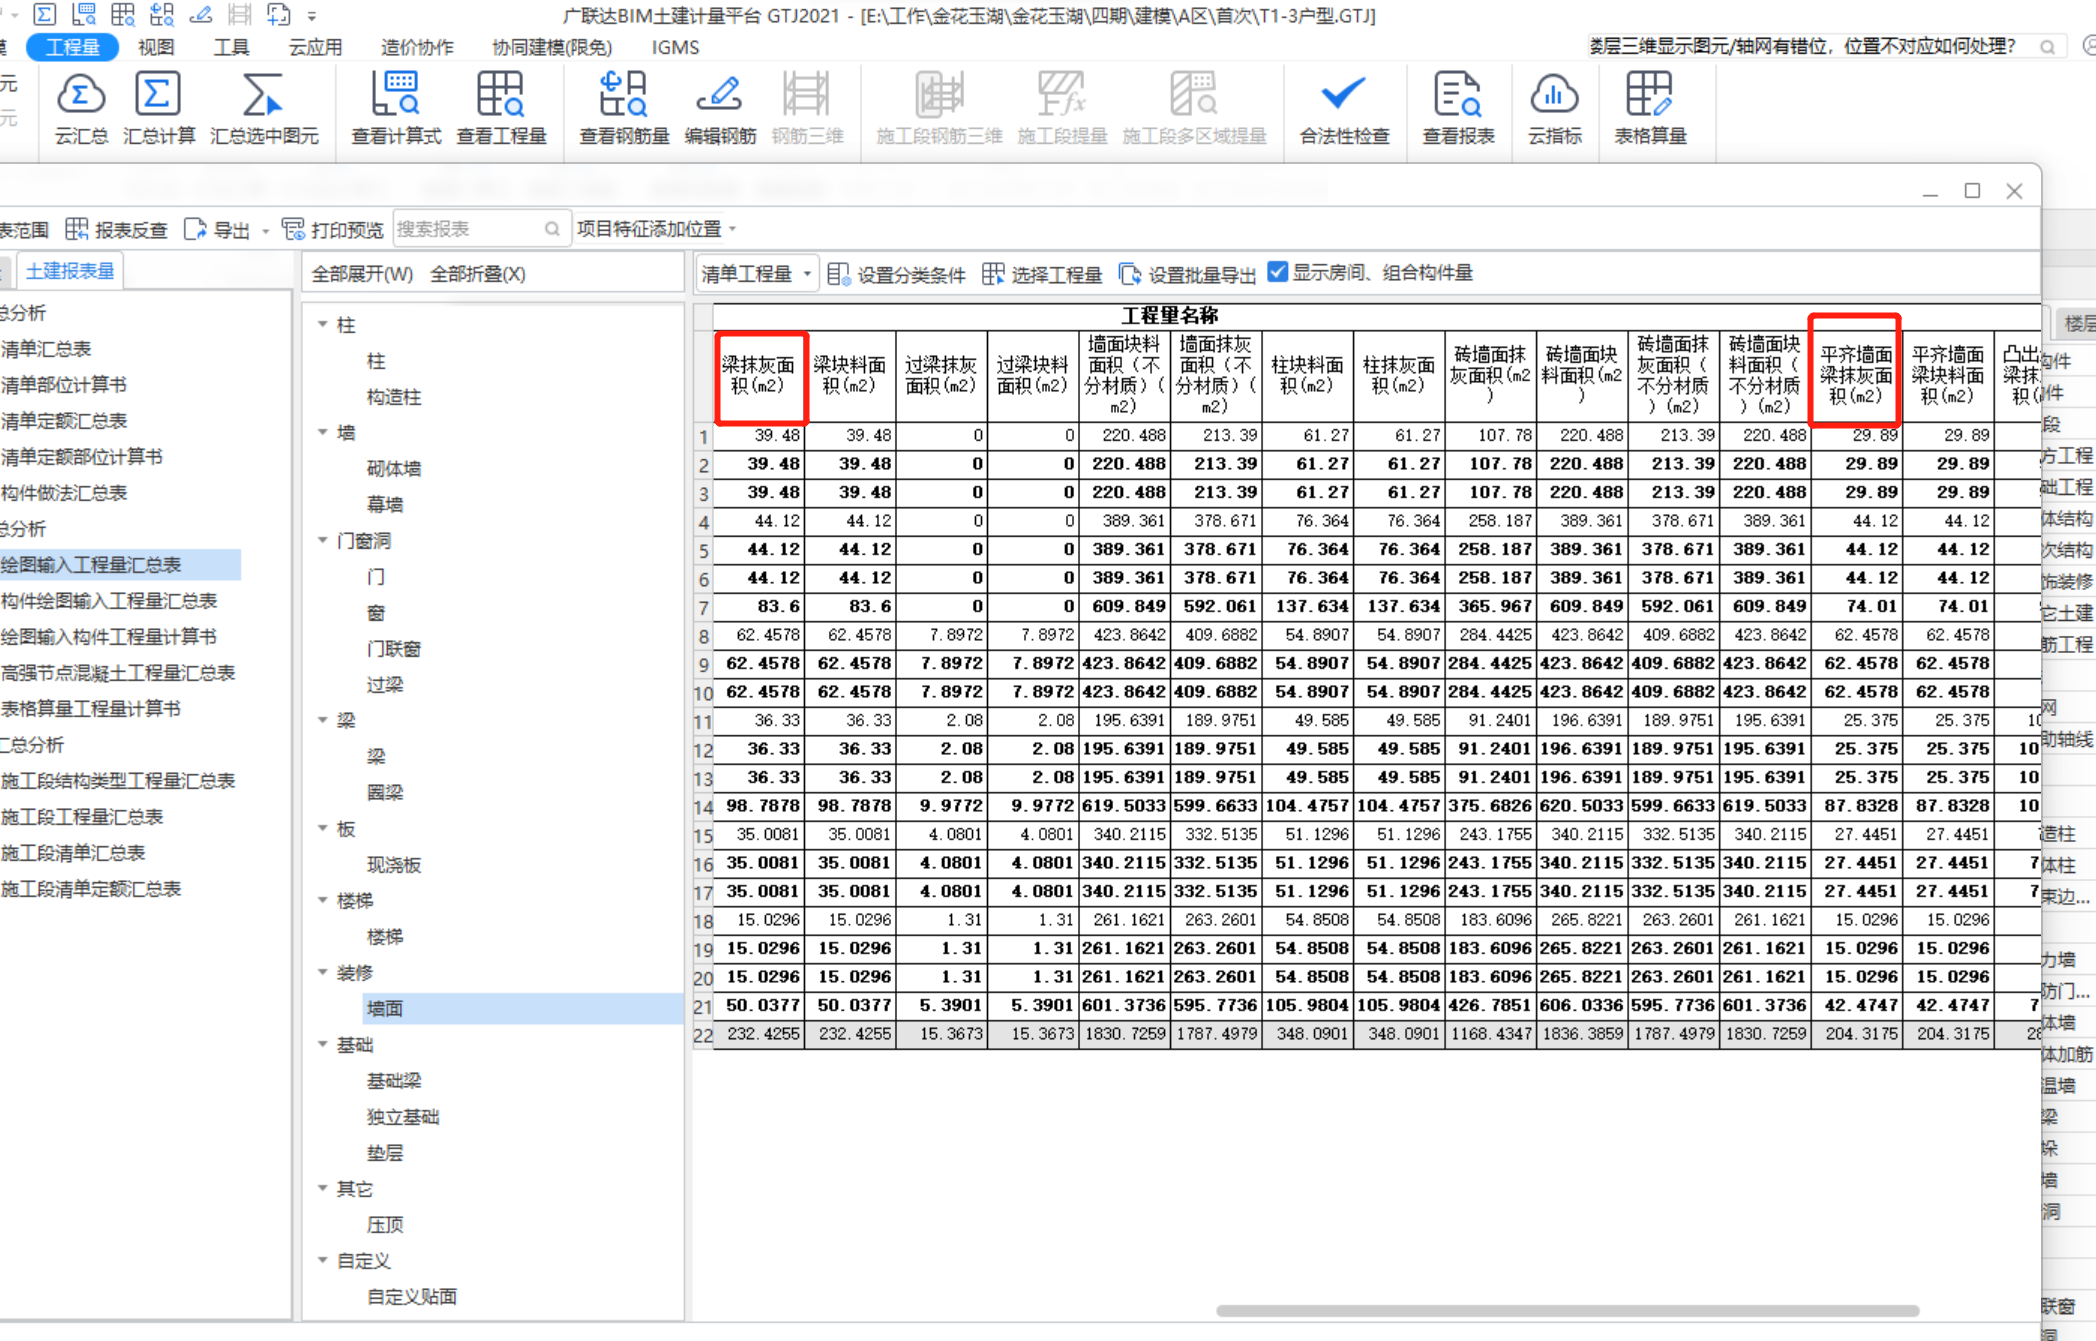Collapse the 基础 tree group
2096x1341 pixels.
pos(322,1044)
